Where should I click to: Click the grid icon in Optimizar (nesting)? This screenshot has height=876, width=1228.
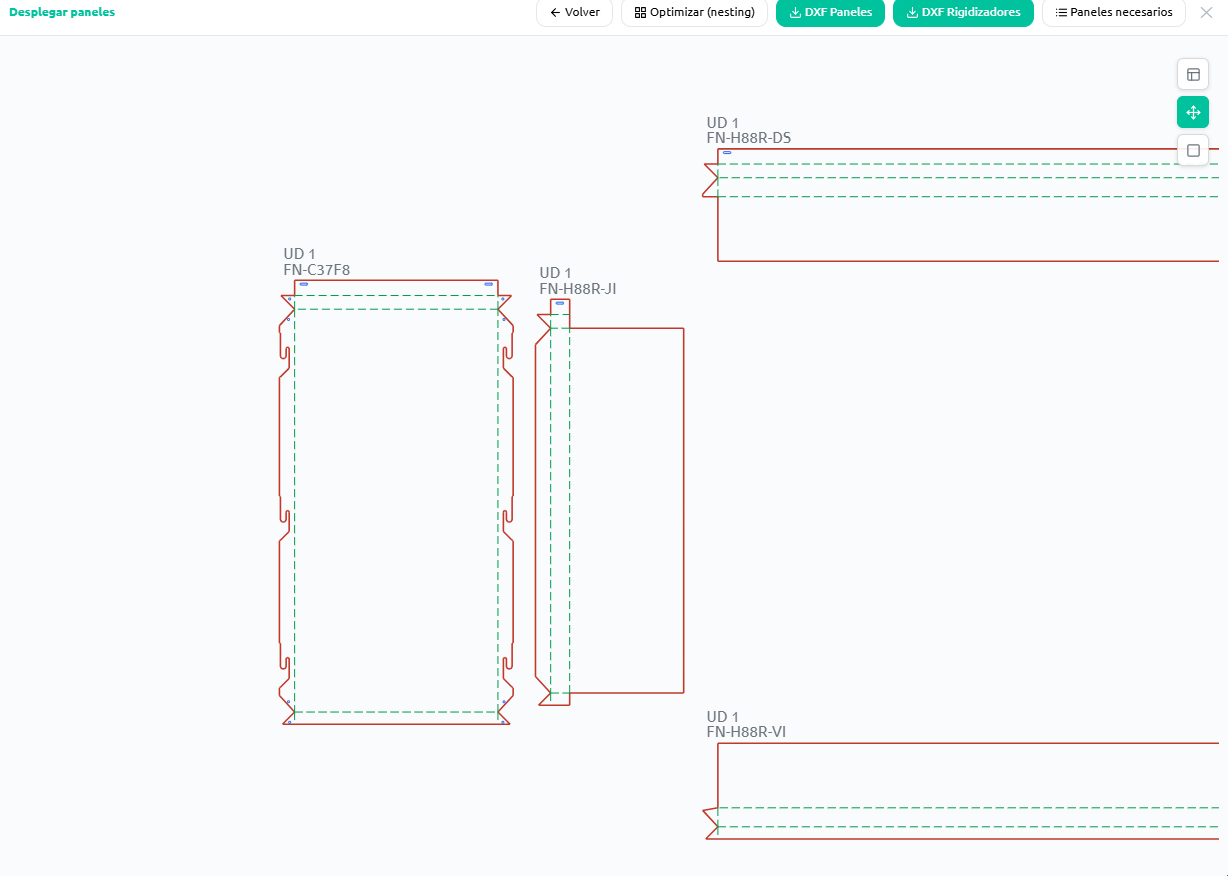(x=640, y=13)
